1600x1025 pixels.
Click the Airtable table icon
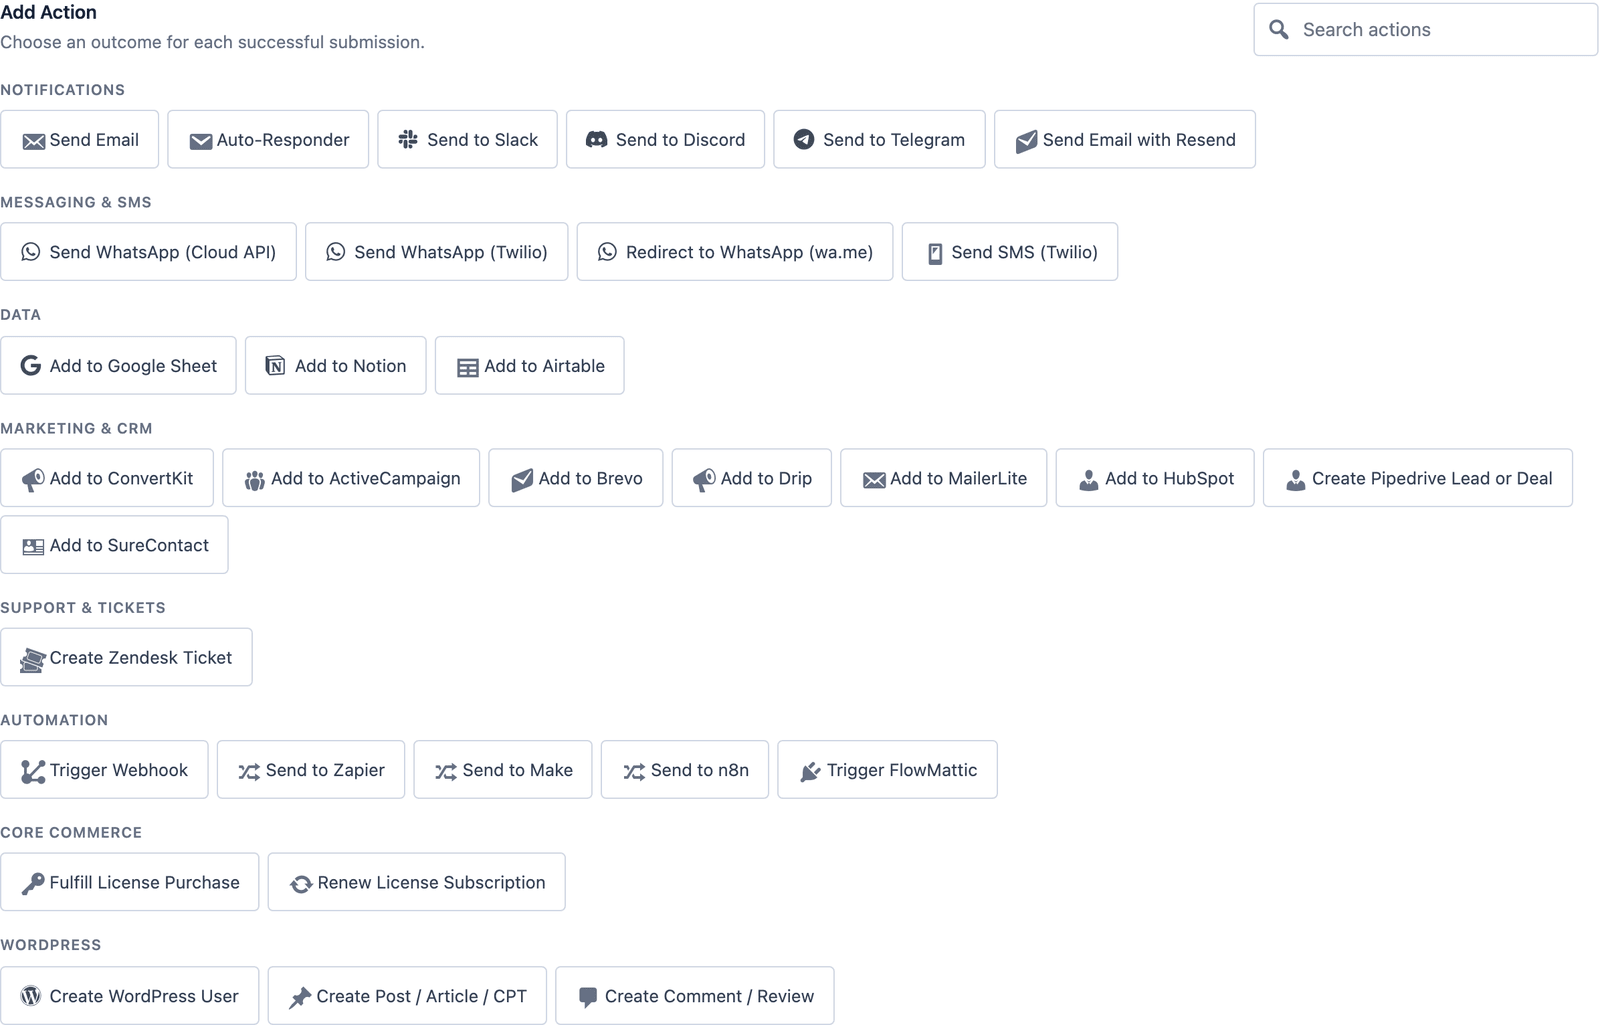pyautogui.click(x=467, y=367)
